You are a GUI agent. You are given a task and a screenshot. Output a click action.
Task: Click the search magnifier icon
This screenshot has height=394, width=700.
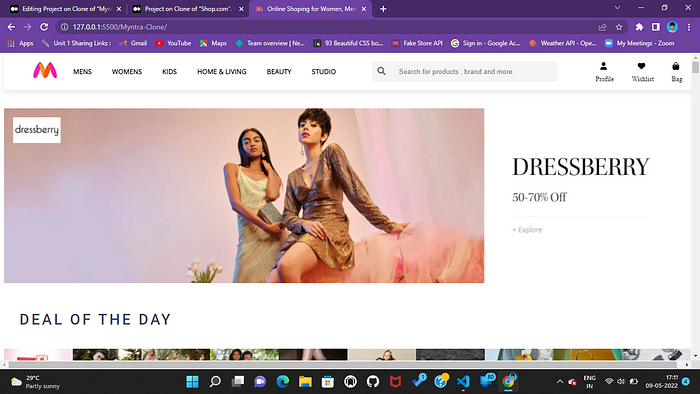click(x=381, y=71)
